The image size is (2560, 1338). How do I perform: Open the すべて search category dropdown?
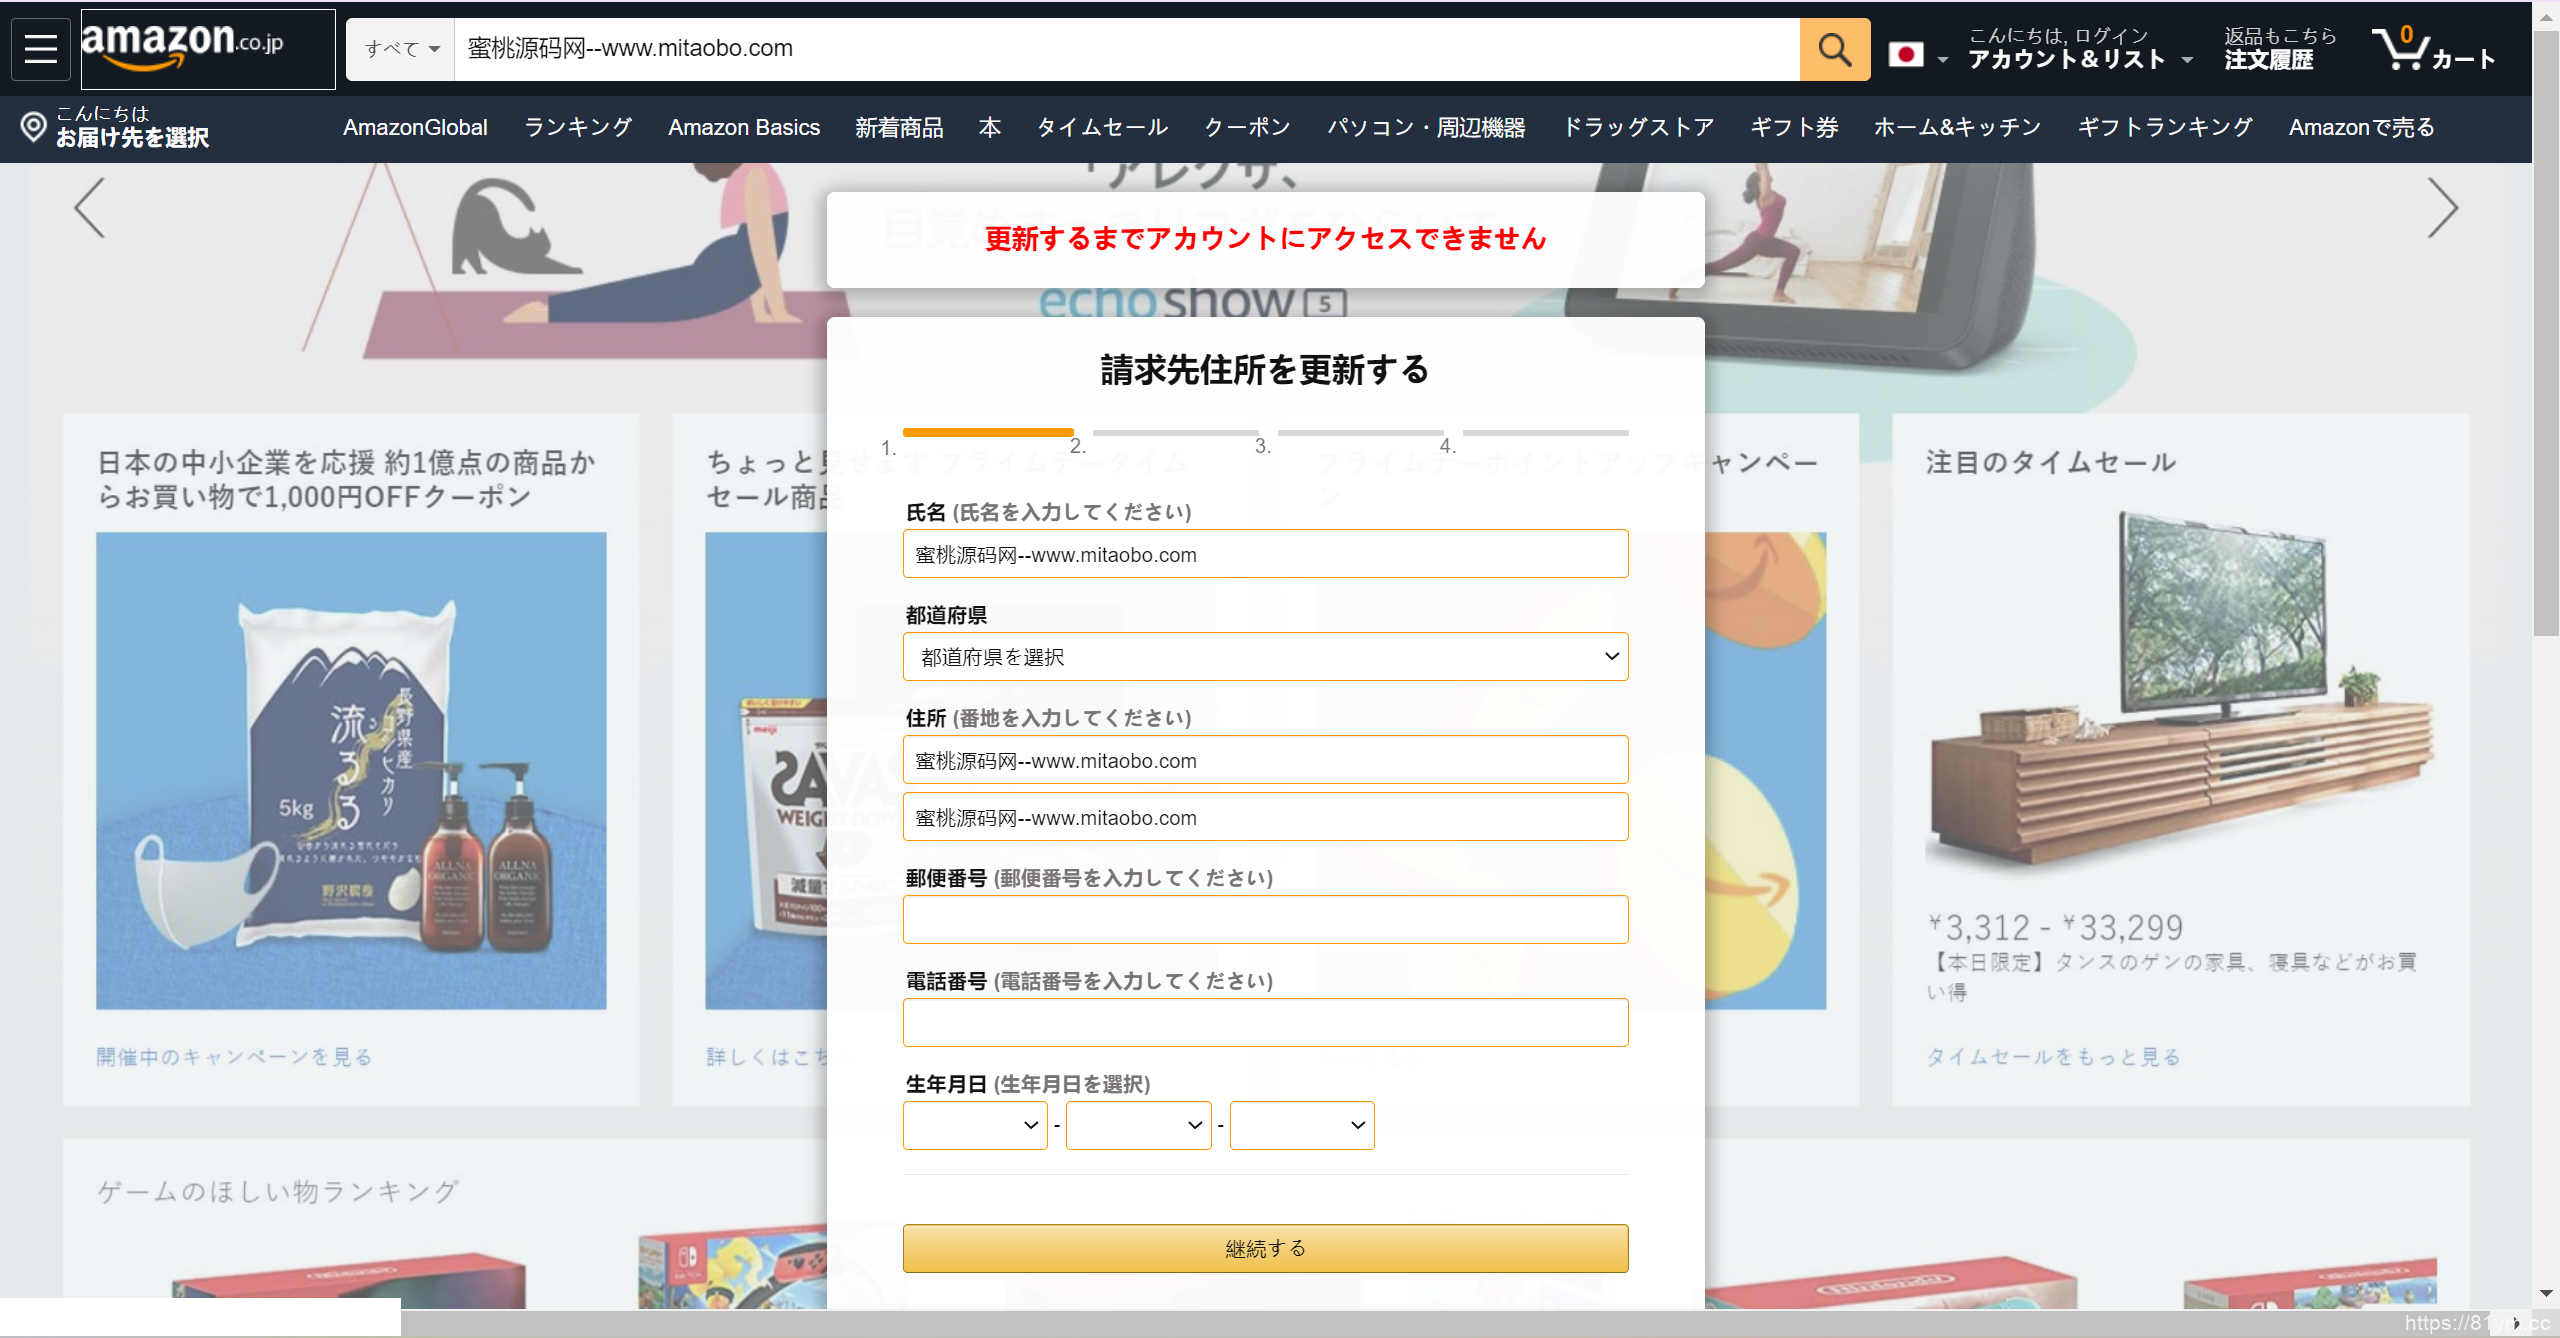pos(399,48)
